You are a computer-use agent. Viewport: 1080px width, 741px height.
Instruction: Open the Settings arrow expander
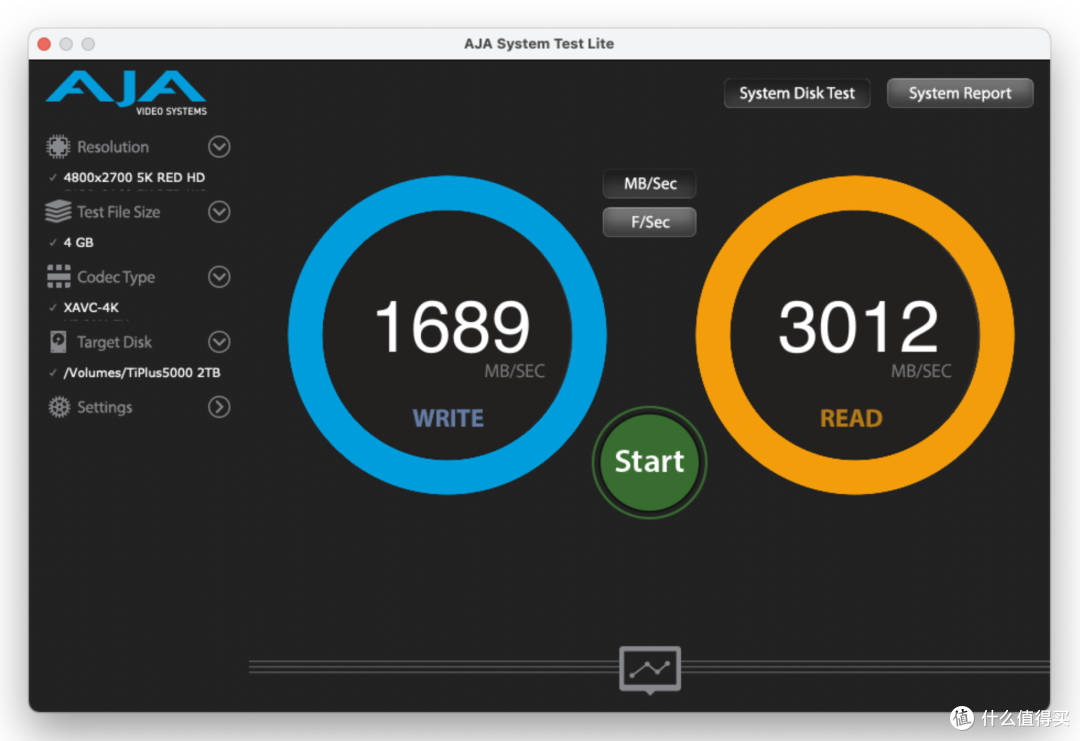coord(219,407)
